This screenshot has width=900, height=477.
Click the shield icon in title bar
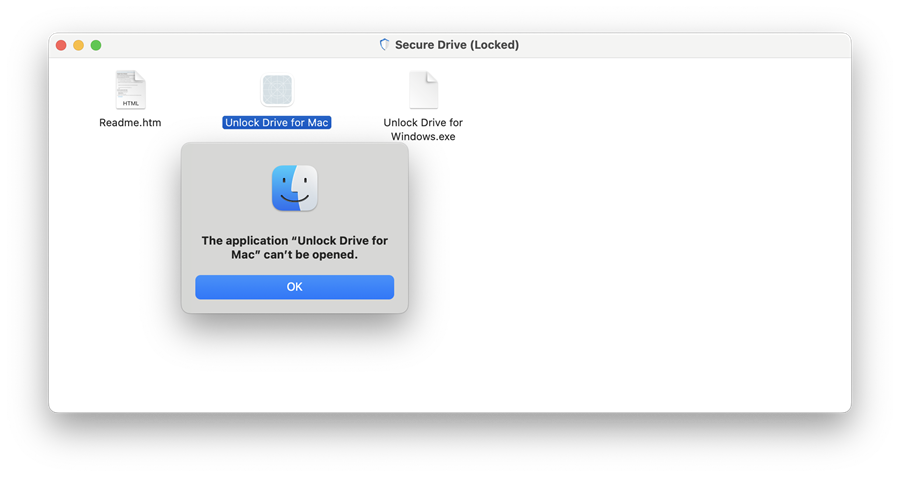385,45
